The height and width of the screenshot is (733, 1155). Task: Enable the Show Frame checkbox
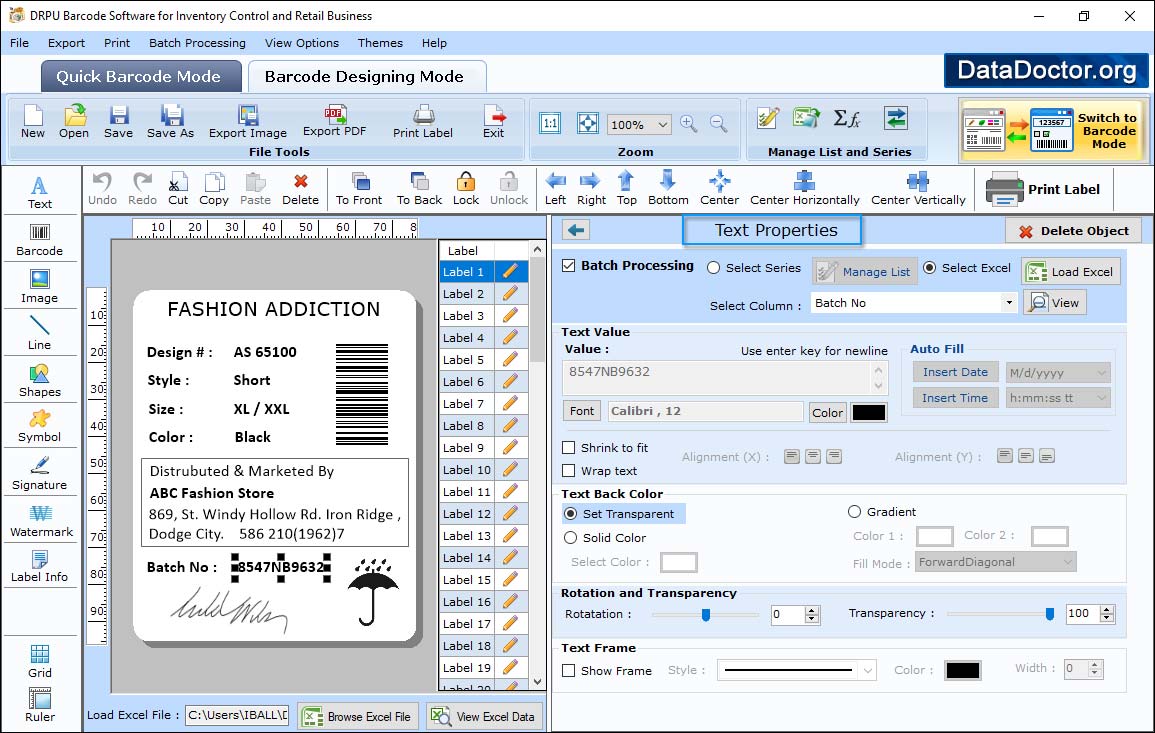[569, 670]
